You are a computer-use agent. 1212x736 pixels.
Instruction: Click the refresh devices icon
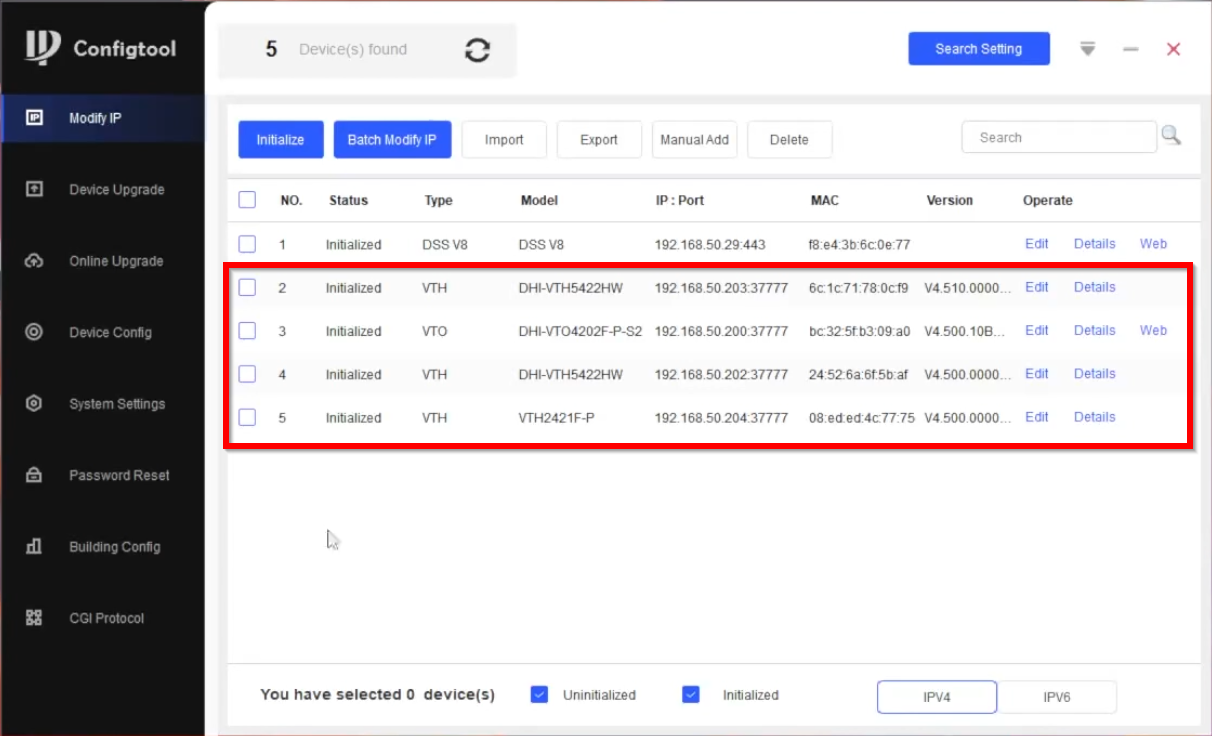pos(478,50)
